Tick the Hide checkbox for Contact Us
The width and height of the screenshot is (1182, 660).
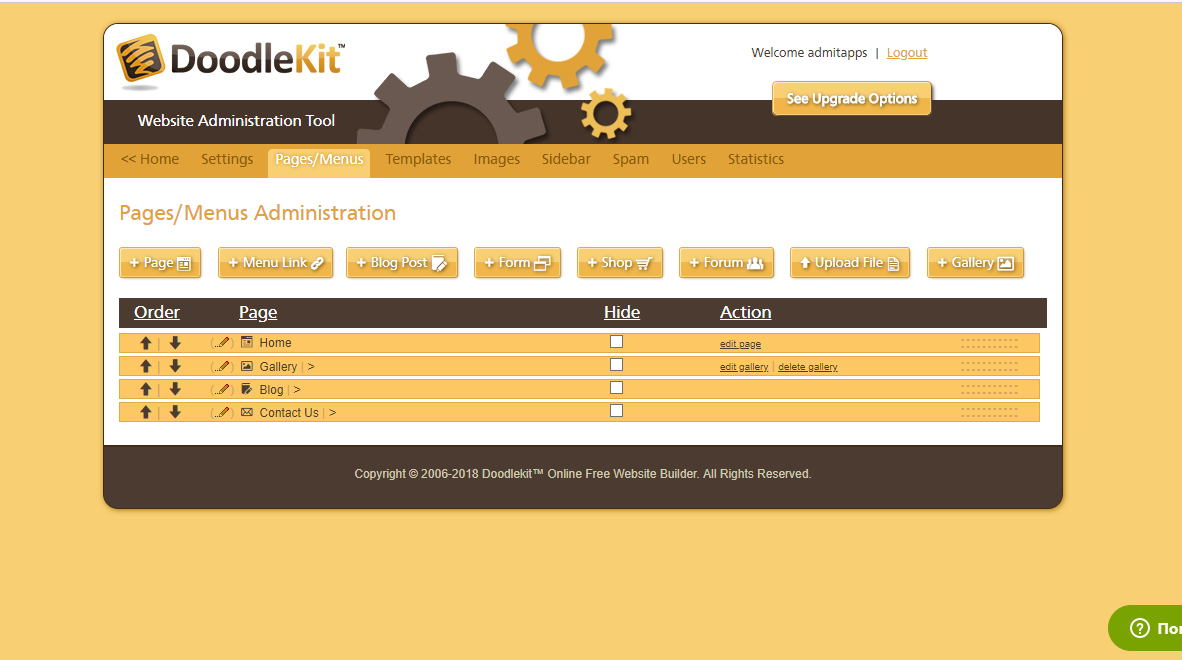tap(617, 411)
